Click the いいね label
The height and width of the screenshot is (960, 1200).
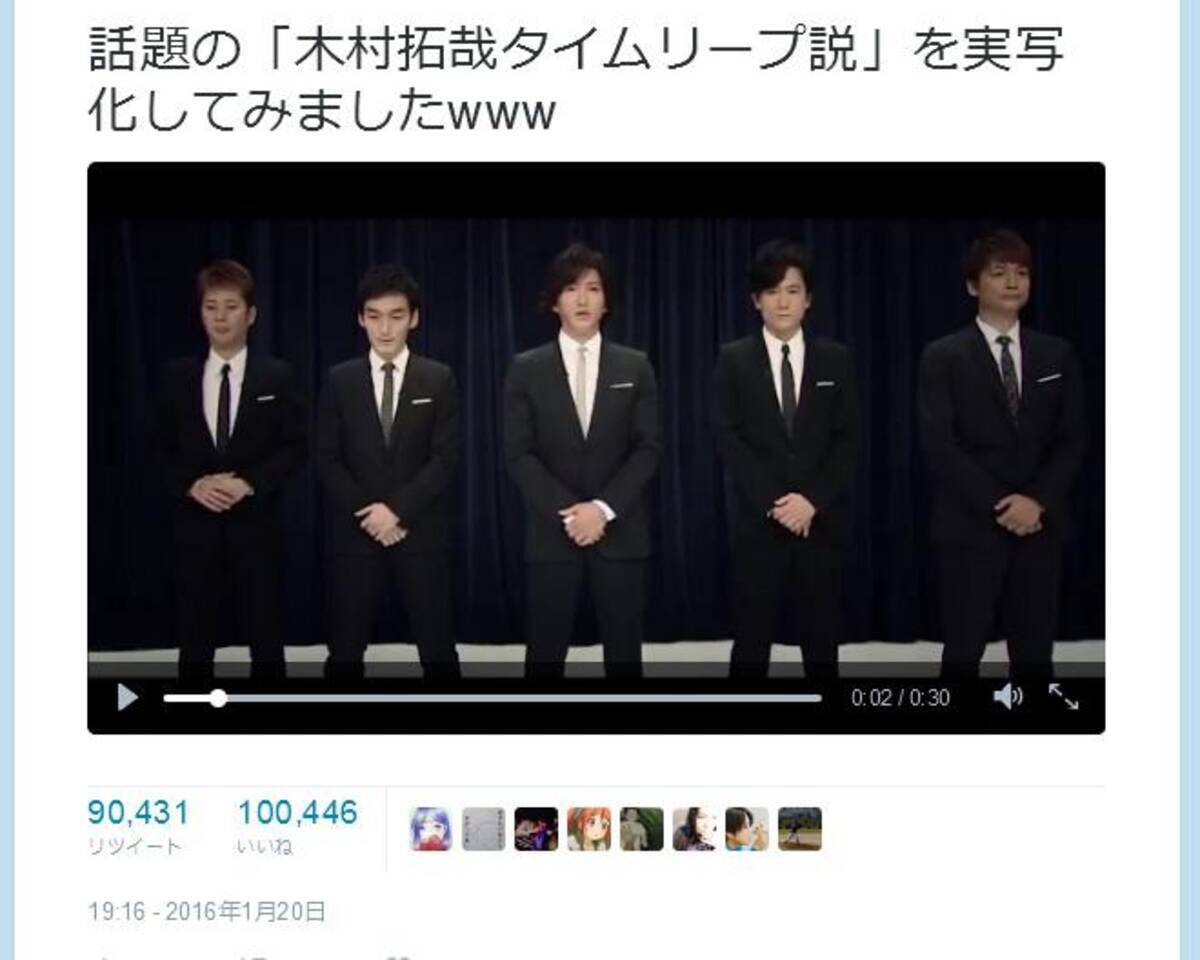[265, 847]
